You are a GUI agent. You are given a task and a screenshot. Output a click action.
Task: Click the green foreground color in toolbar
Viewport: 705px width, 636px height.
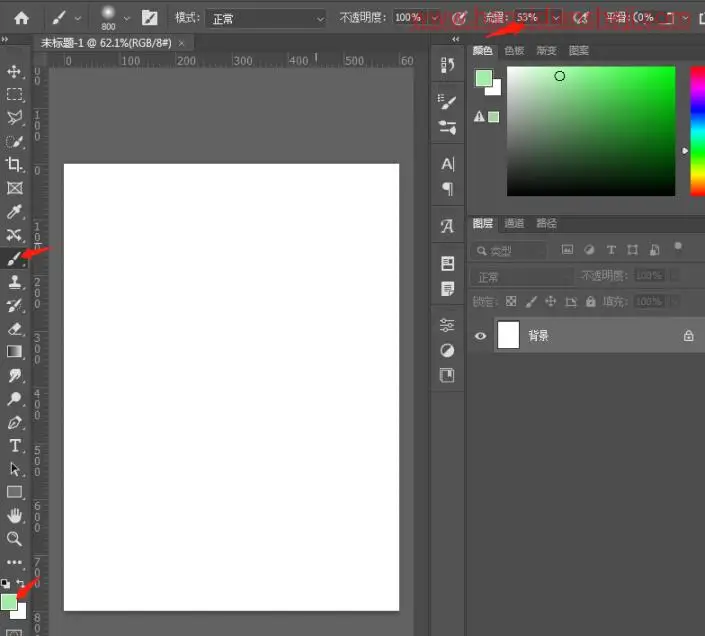[x=9, y=602]
